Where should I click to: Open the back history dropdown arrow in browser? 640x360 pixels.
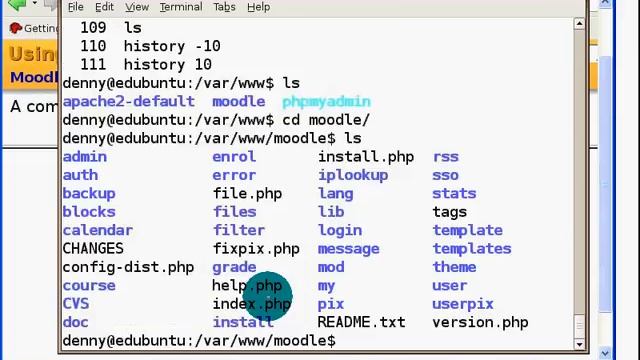point(35,4)
